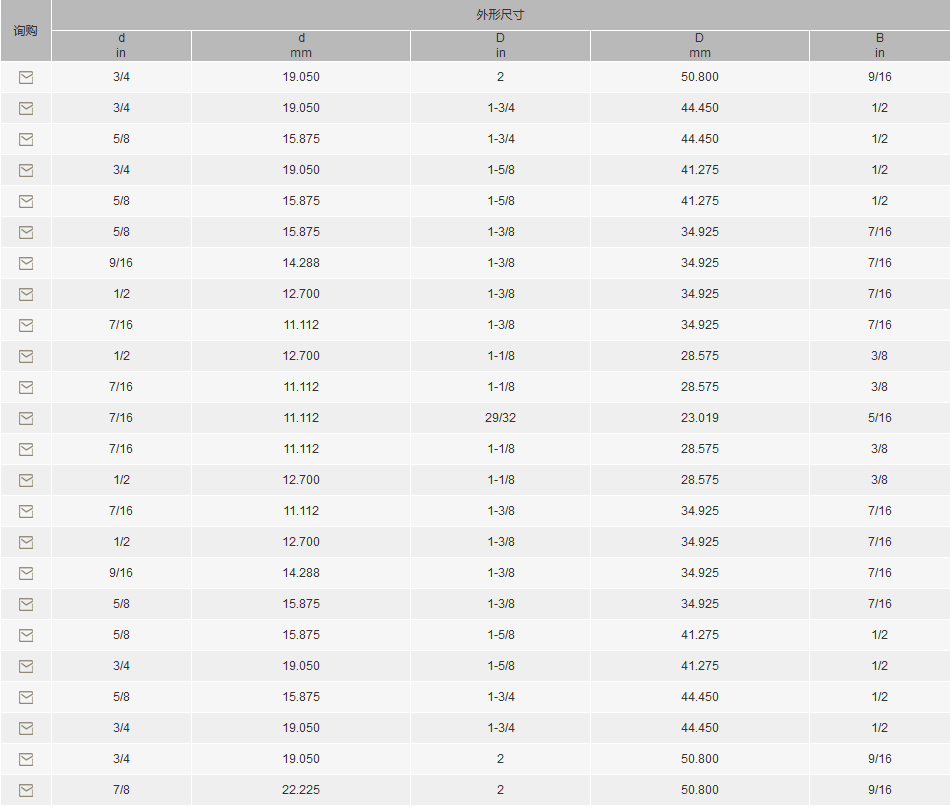The width and height of the screenshot is (950, 807).
Task: Click the 询购 column header
Action: [x=25, y=30]
